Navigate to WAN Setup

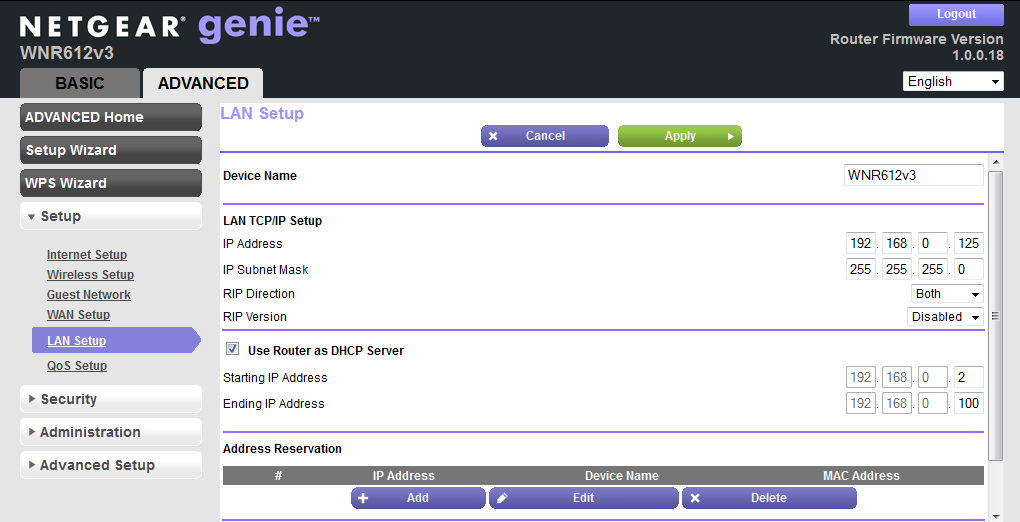coord(78,315)
